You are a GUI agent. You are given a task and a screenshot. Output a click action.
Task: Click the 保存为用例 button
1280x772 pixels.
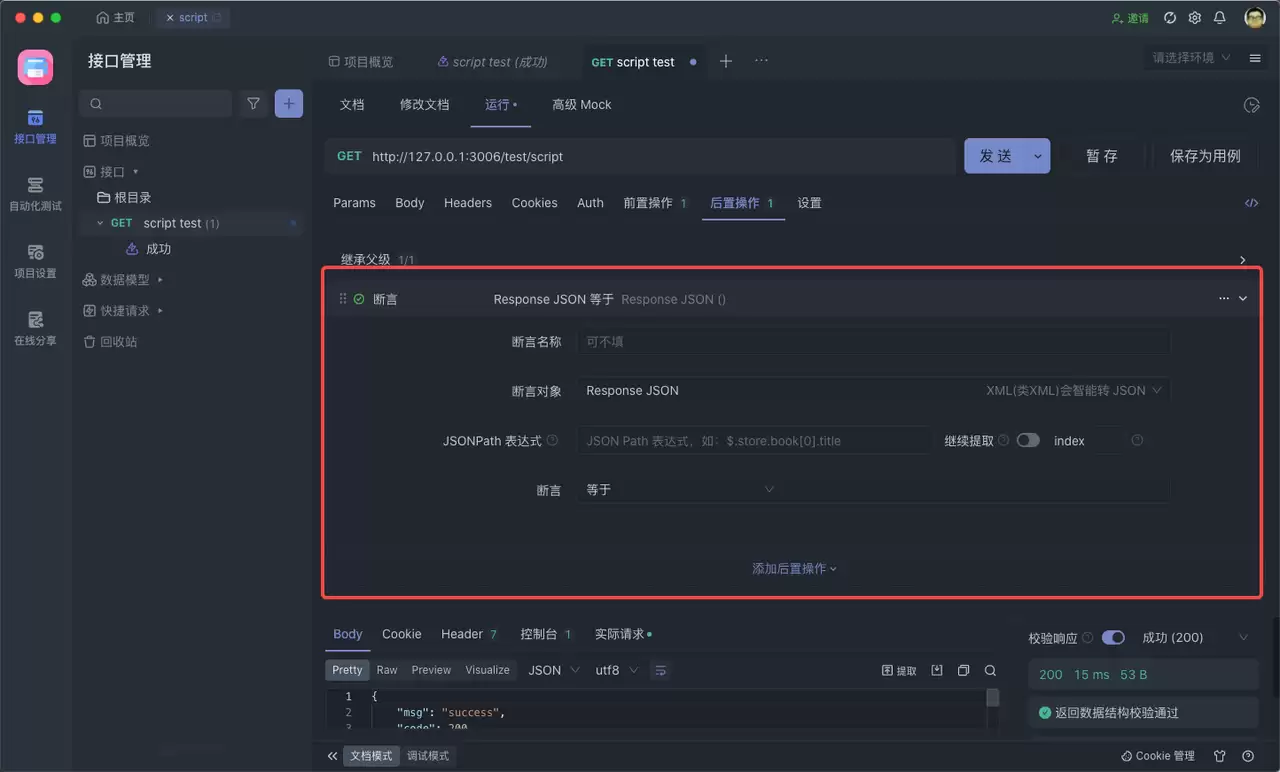click(x=1205, y=156)
